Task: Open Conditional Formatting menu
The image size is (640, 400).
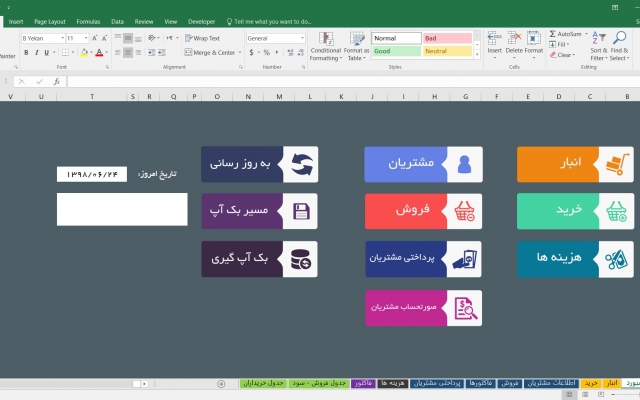Action: [x=326, y=47]
